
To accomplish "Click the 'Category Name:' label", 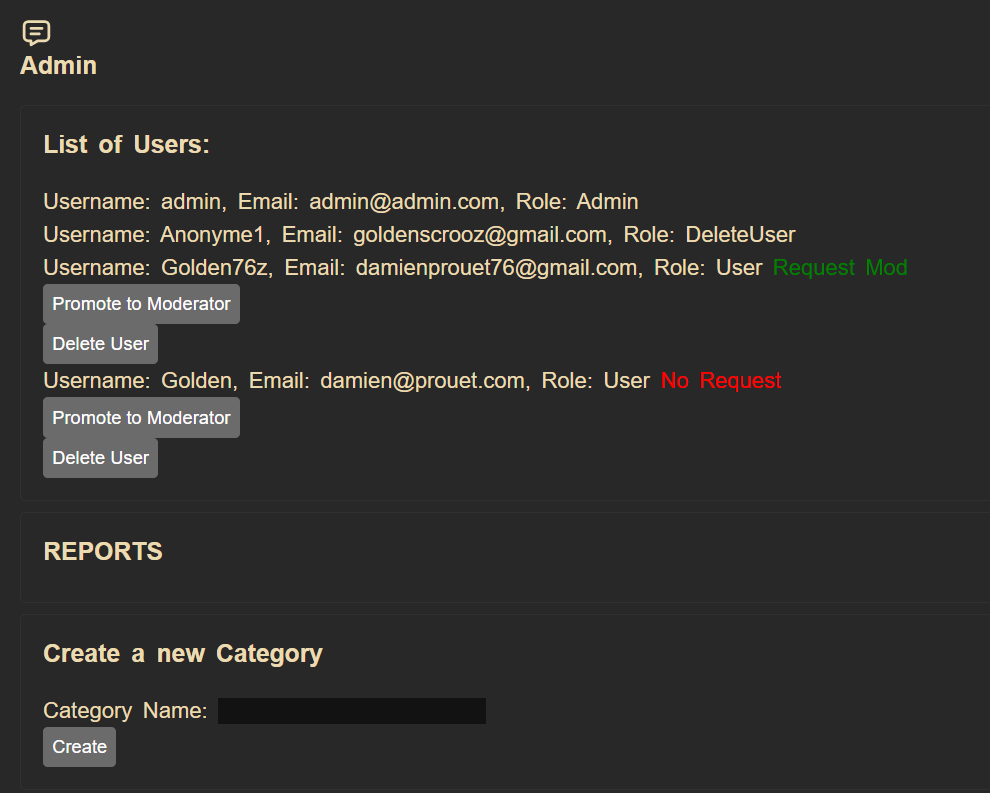I will (x=125, y=711).
